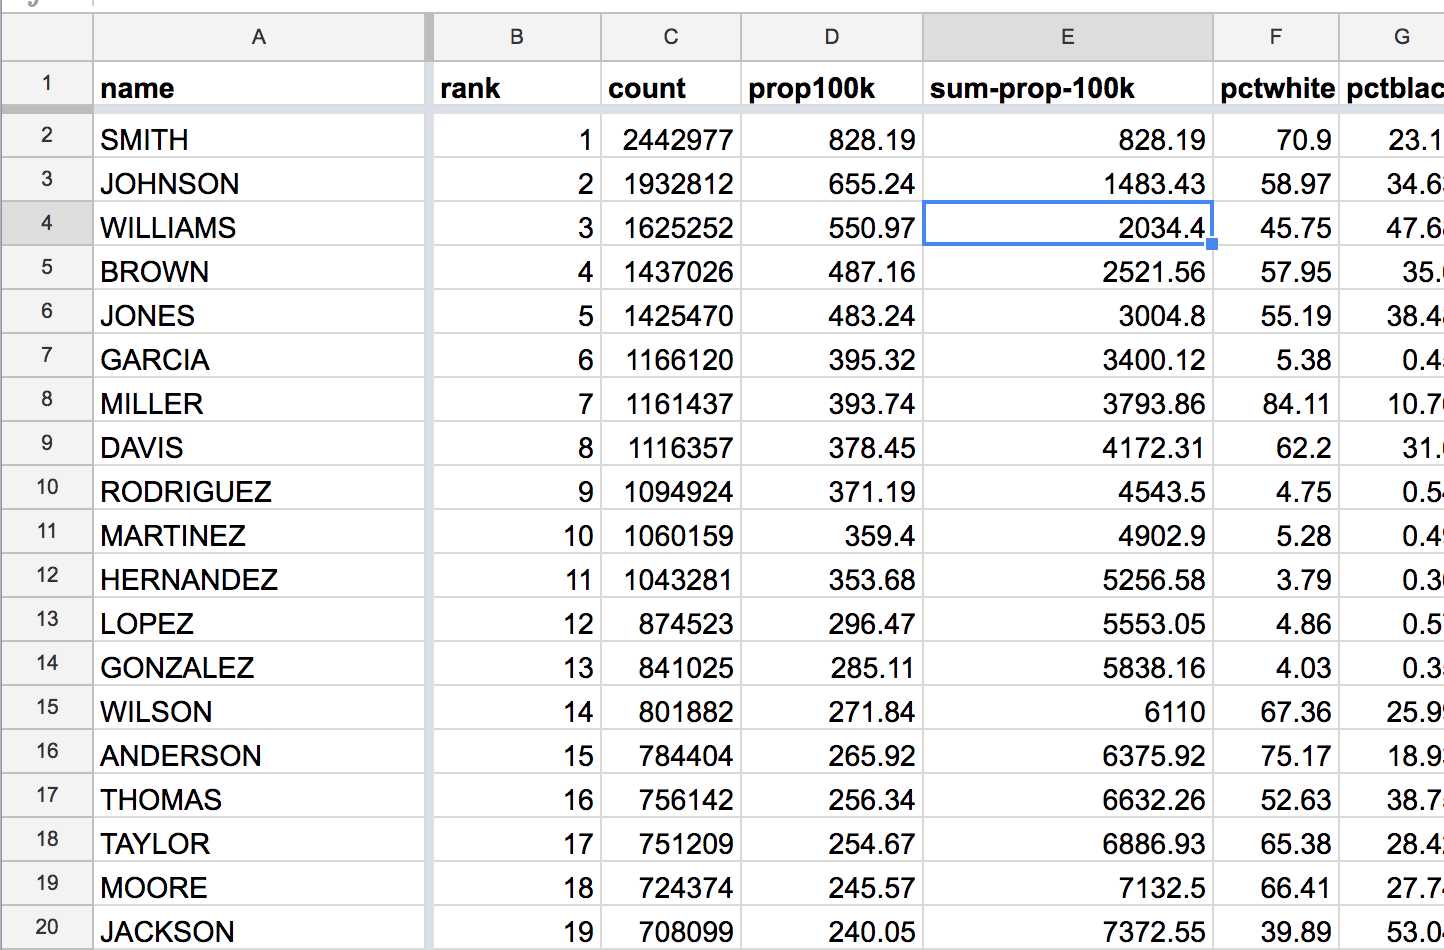Click count cell 1932812
Viewport: 1444px width, 950px height.
671,180
